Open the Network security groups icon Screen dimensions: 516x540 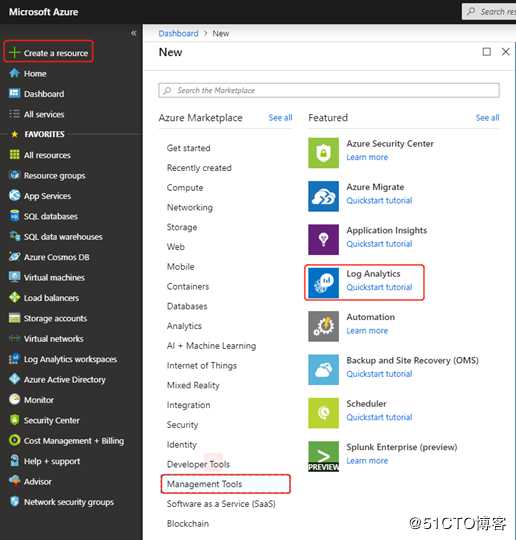(14, 501)
